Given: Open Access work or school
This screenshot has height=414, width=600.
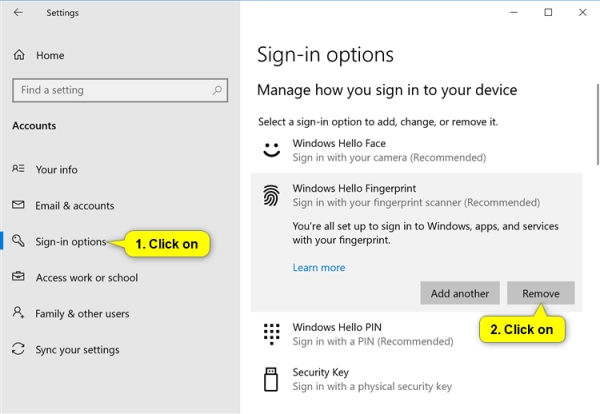Looking at the screenshot, I should pos(87,278).
